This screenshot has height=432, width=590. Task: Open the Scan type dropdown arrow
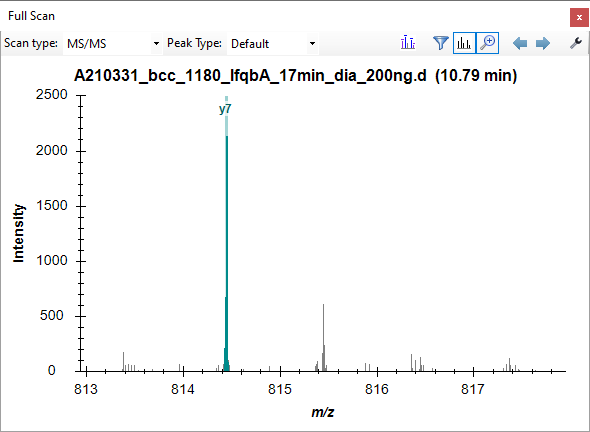[x=156, y=43]
